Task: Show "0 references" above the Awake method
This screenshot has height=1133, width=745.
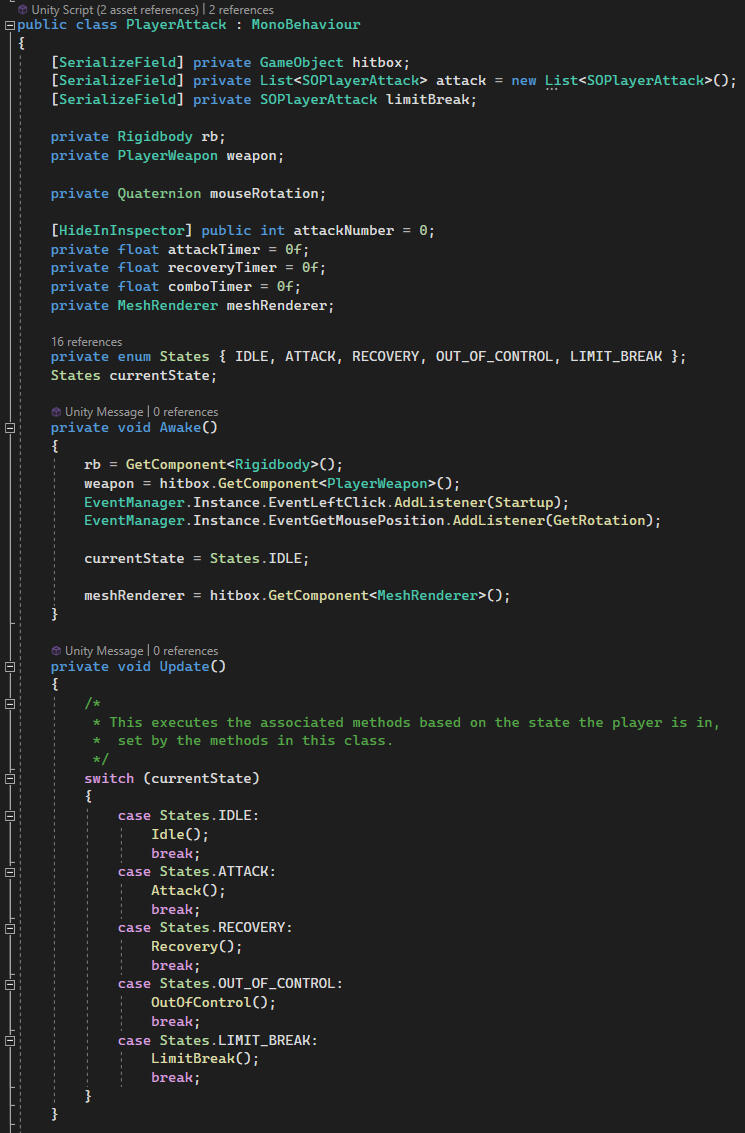Action: [186, 412]
